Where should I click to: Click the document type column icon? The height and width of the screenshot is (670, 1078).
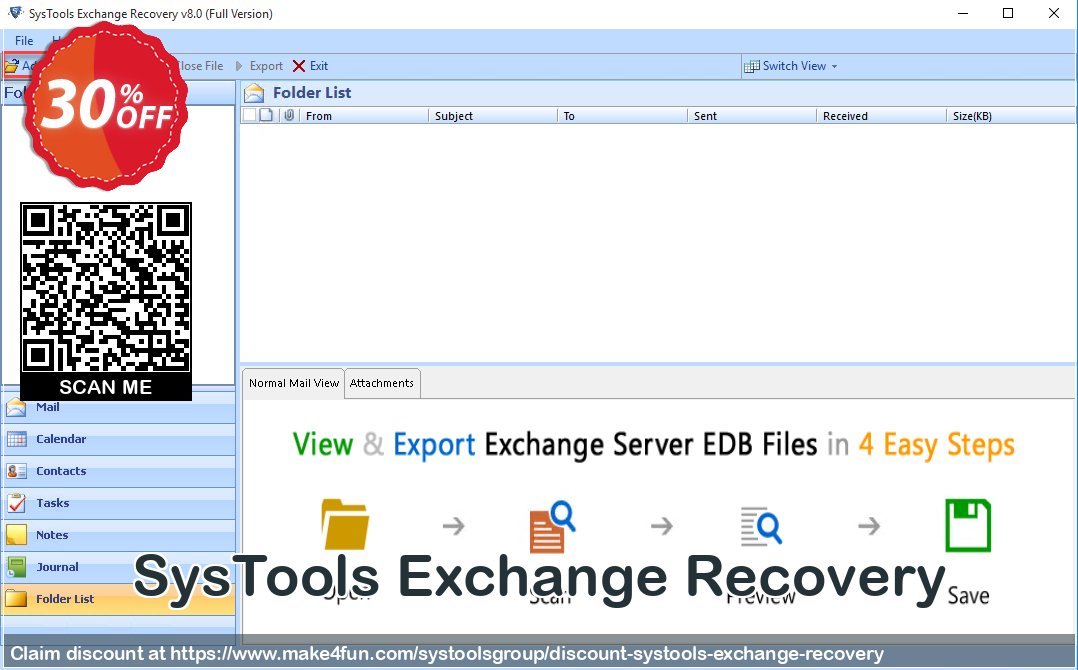[x=267, y=115]
